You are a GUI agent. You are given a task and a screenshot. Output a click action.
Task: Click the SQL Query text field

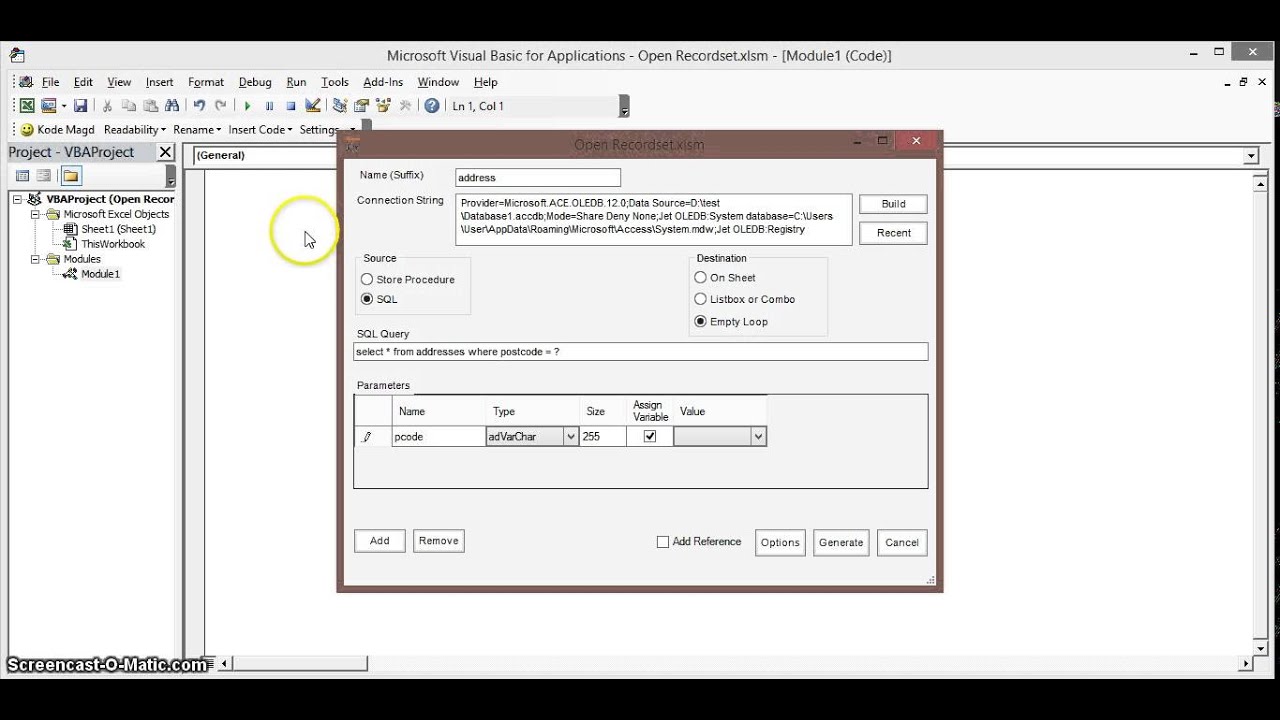coord(641,352)
